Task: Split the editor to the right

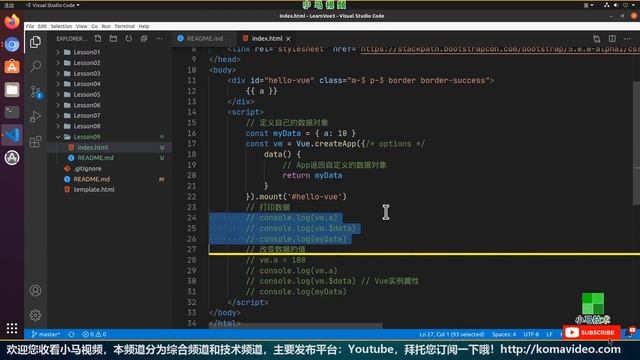Action: coord(612,39)
